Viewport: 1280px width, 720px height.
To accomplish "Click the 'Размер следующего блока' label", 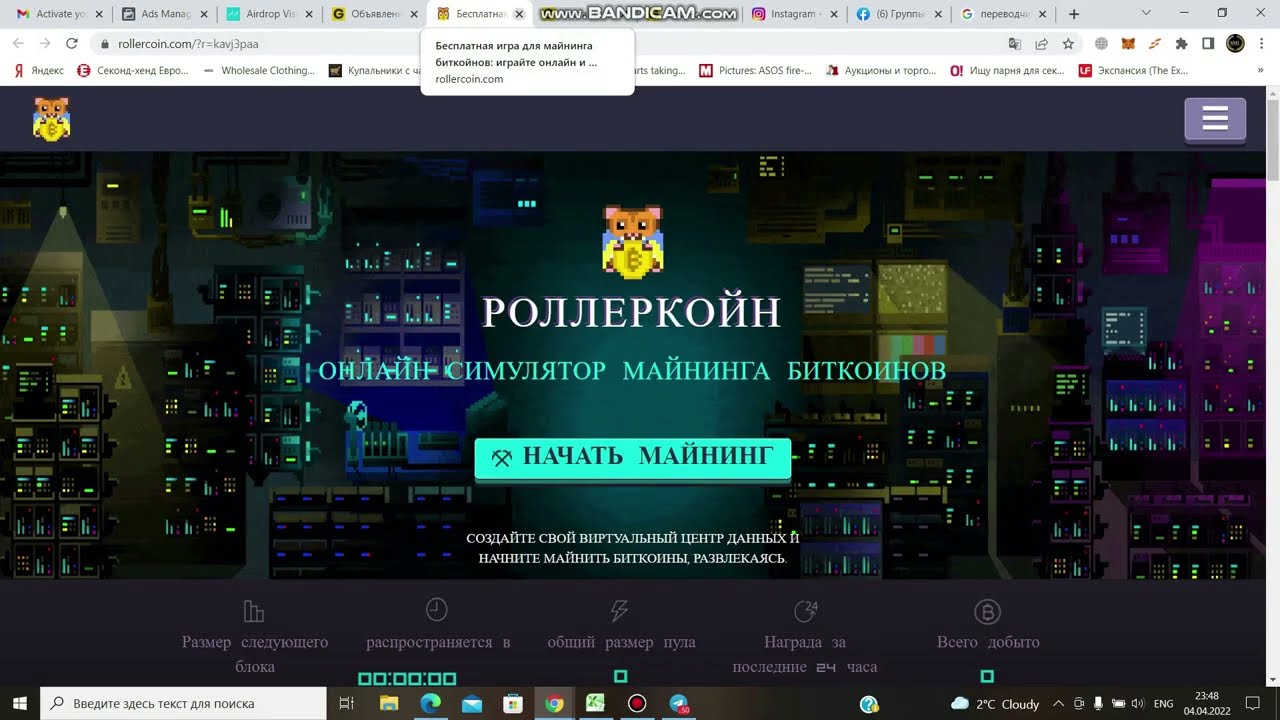I will pos(255,654).
